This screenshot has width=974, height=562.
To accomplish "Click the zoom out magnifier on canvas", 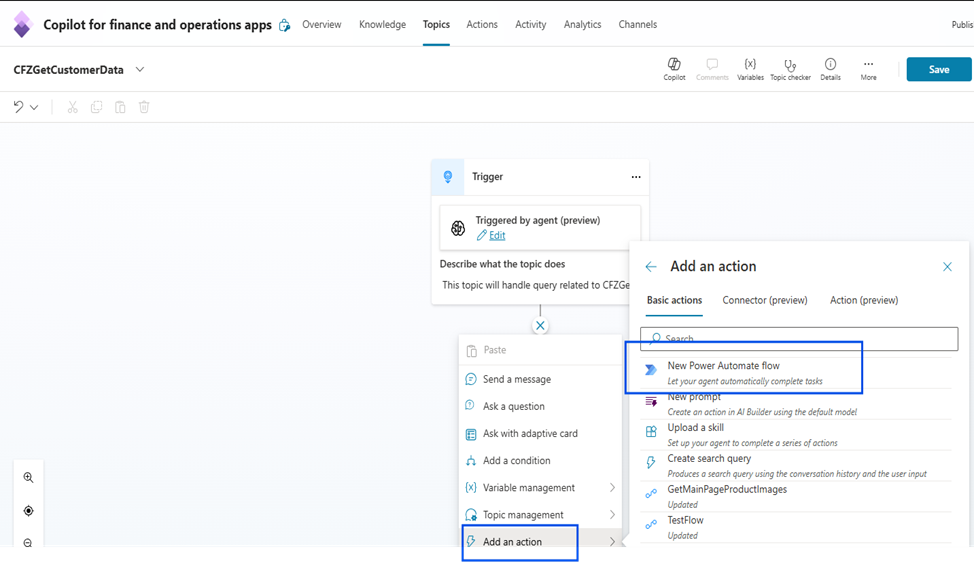I will click(x=29, y=543).
